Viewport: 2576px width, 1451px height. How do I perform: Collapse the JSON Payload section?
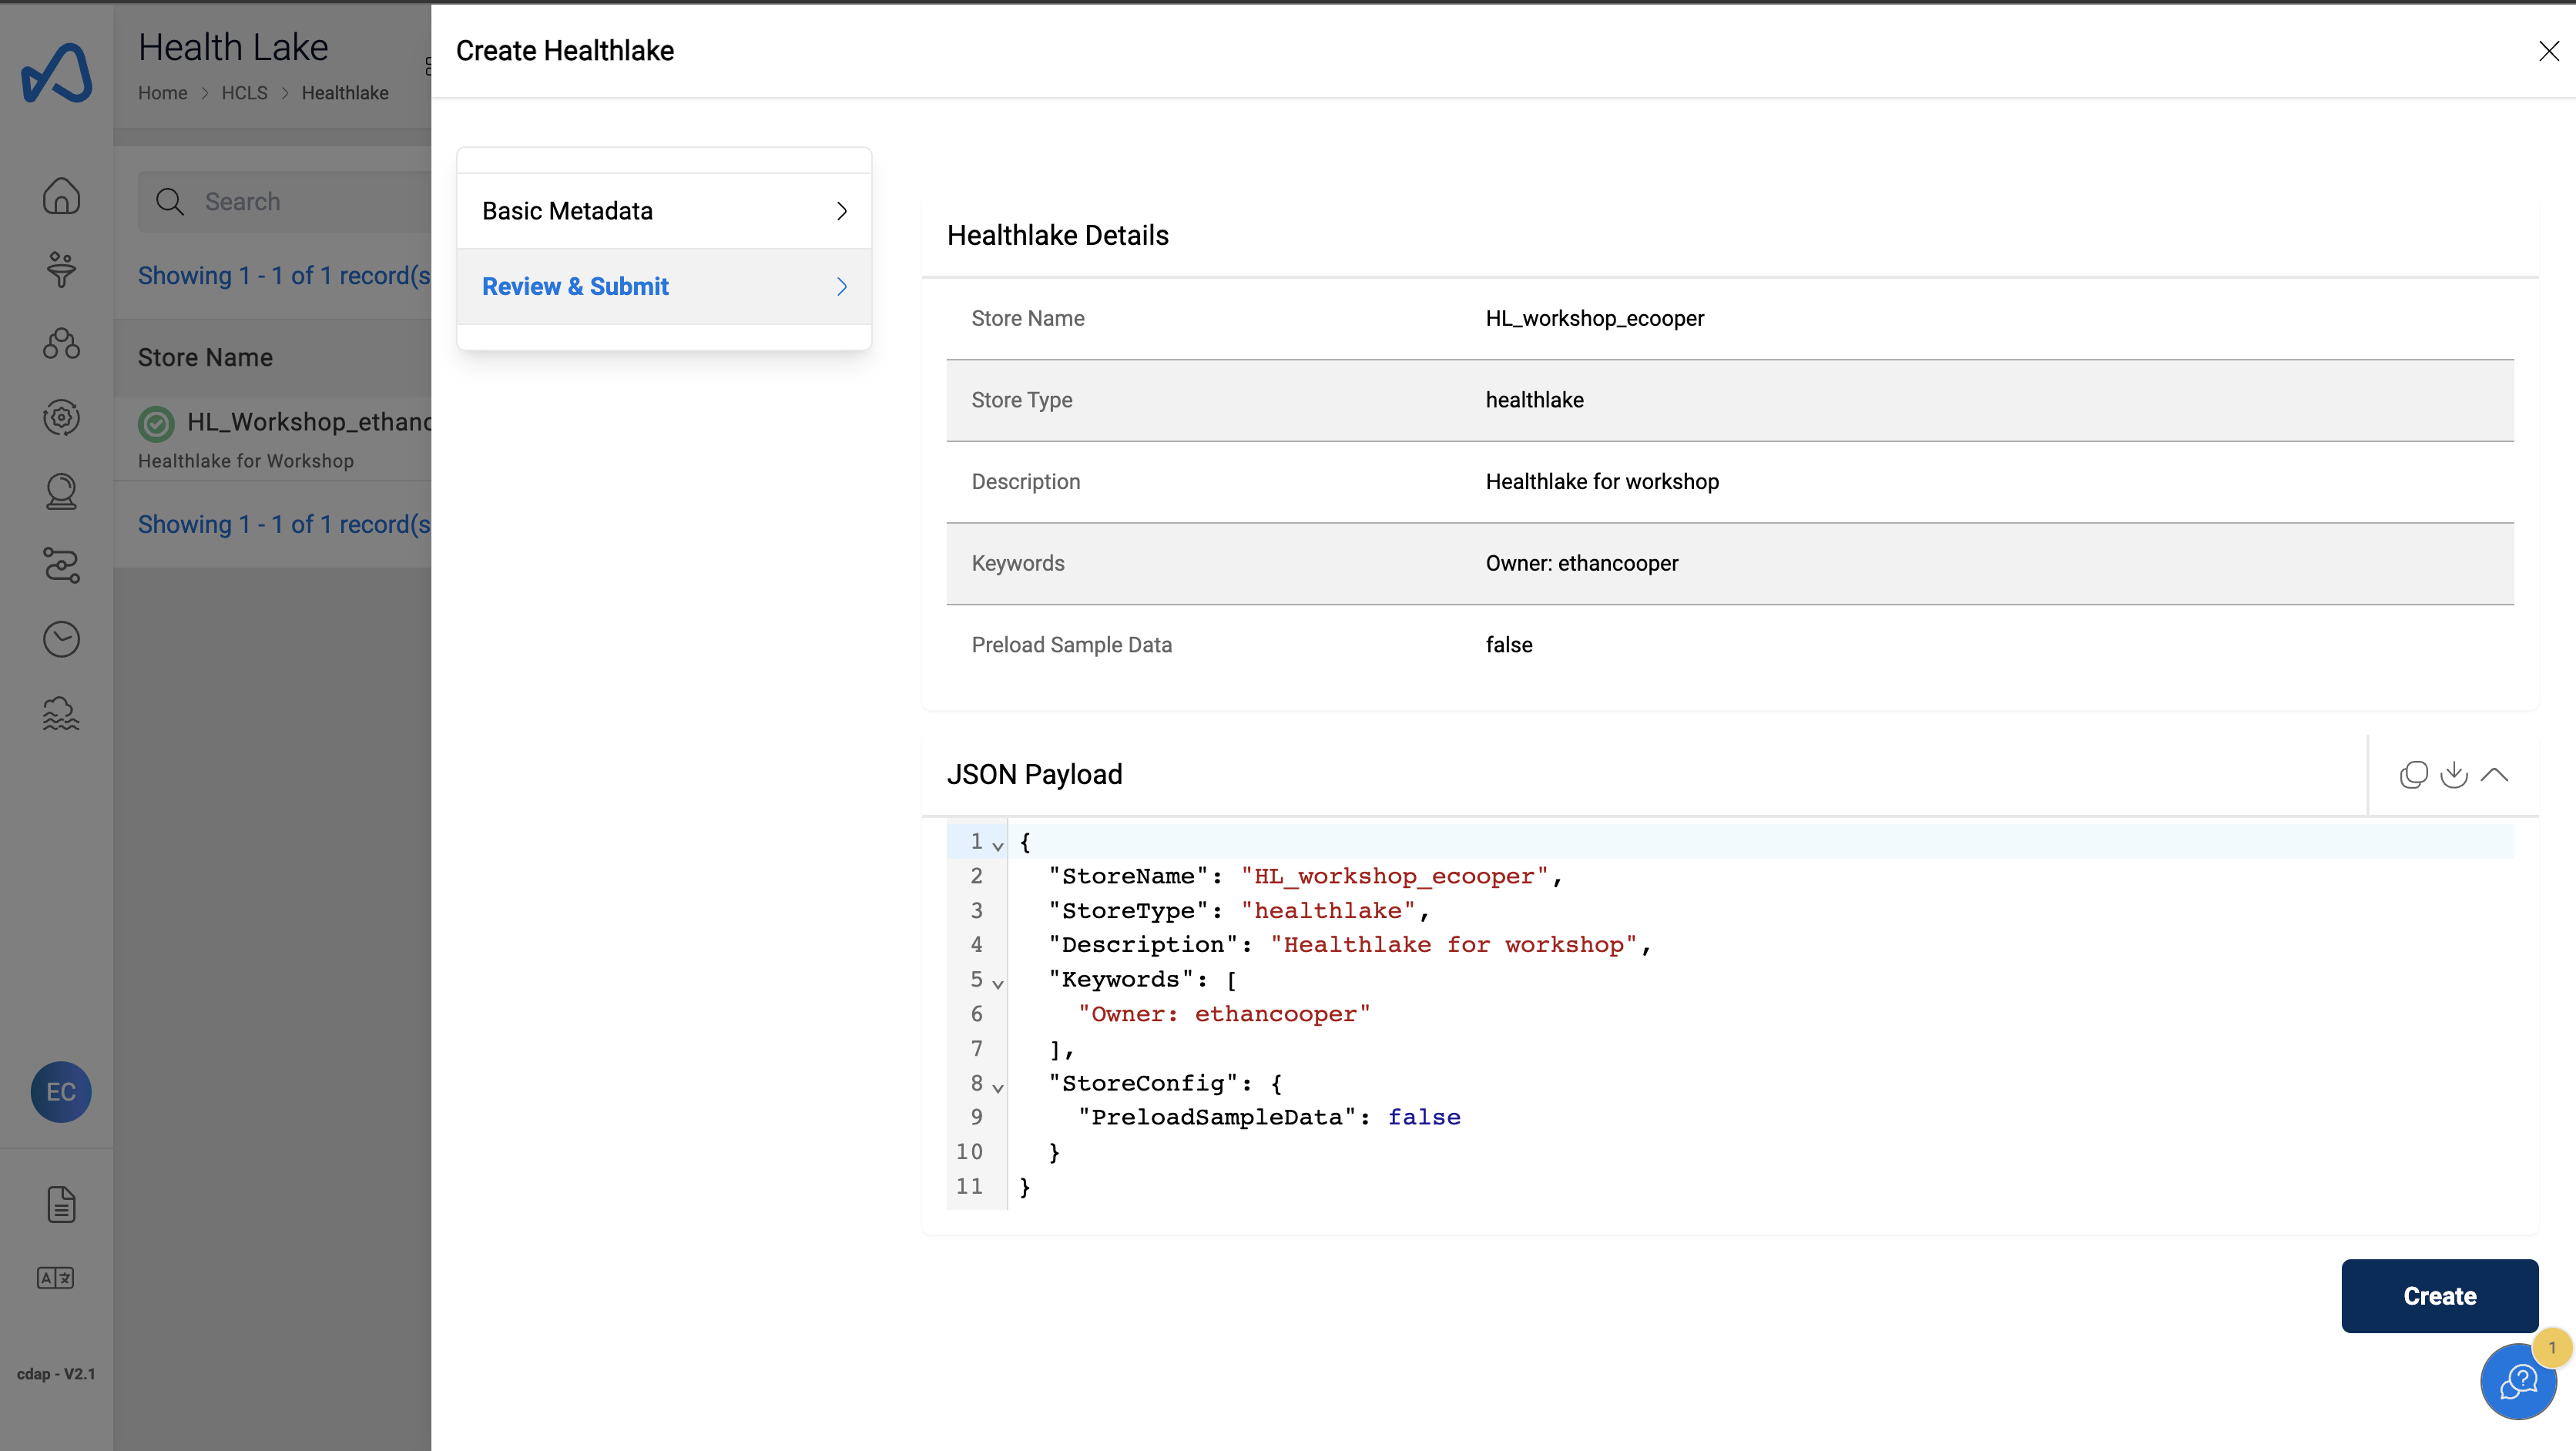click(2495, 774)
